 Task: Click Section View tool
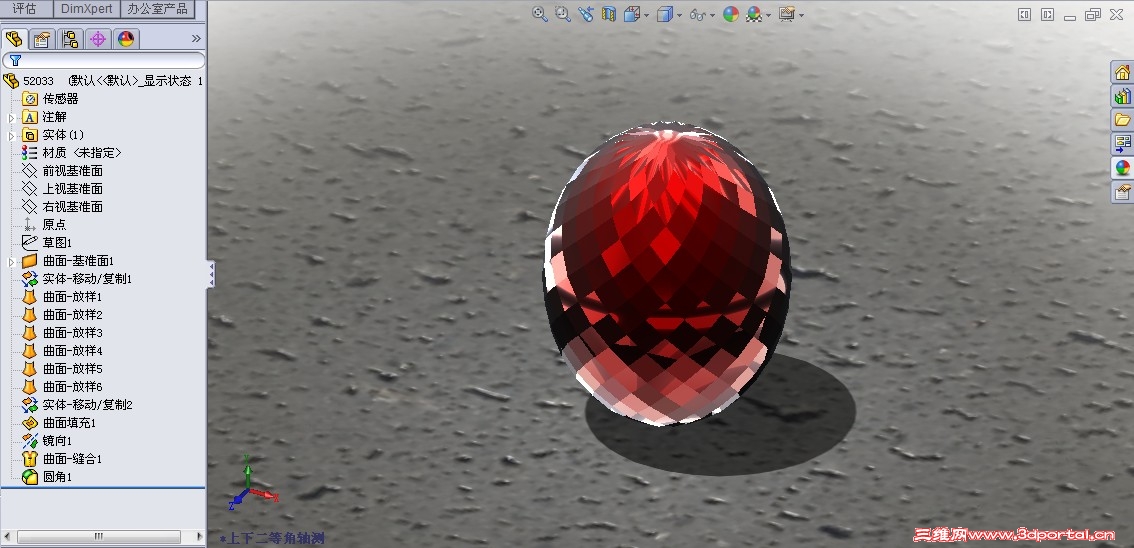[609, 14]
